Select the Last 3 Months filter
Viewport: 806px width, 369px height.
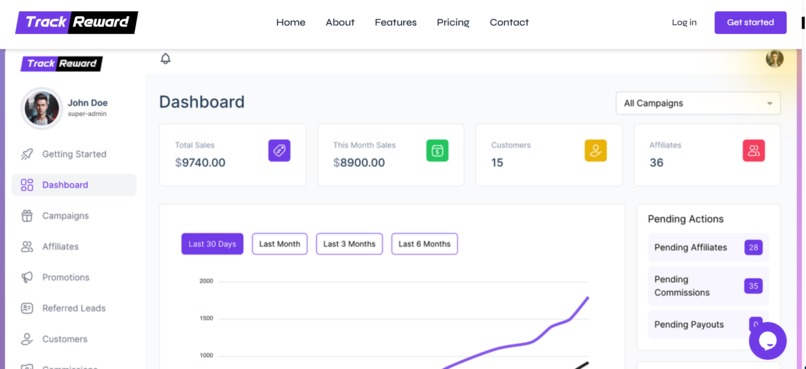[350, 244]
